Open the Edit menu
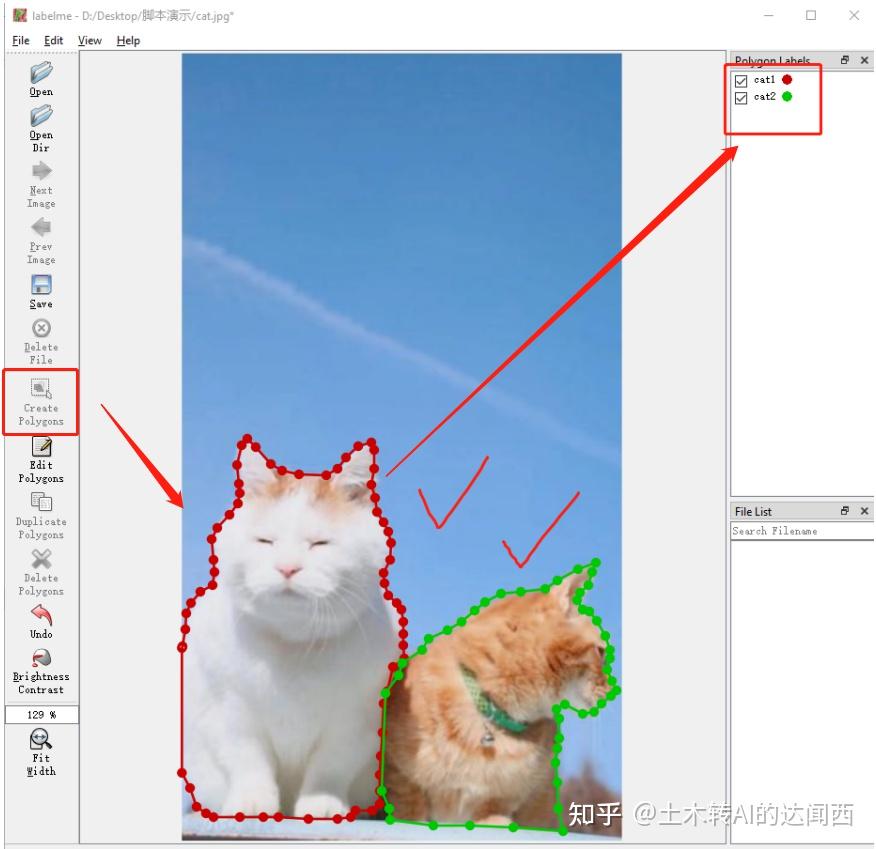Screen dimensions: 876x849 click(x=53, y=40)
